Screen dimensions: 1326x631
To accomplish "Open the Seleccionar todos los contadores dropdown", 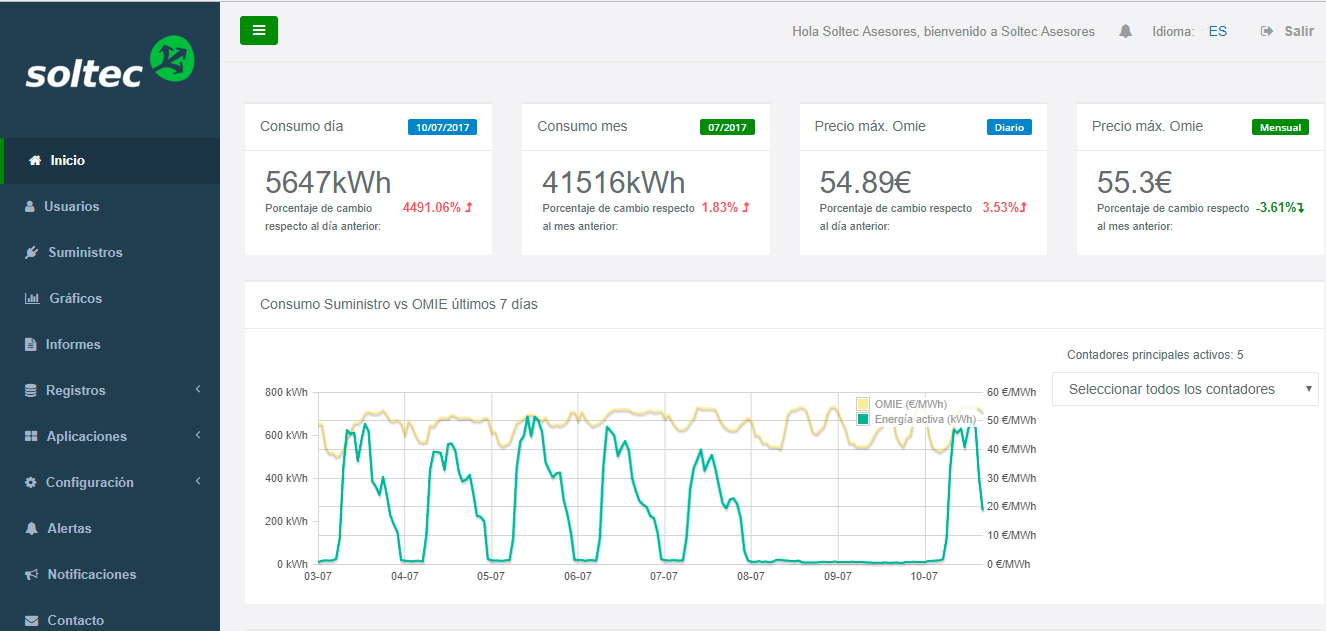I will (x=1185, y=389).
